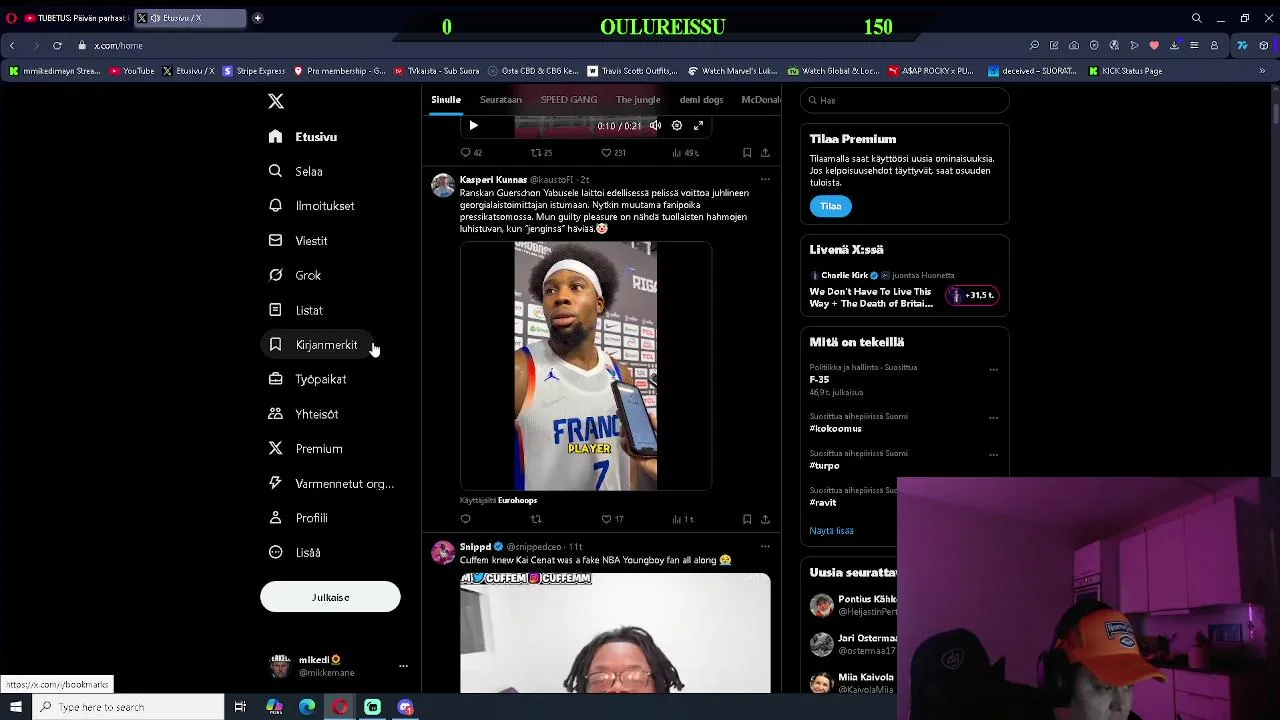Open options for #turpo trend
Image resolution: width=1280 pixels, height=720 pixels.
[x=993, y=455]
